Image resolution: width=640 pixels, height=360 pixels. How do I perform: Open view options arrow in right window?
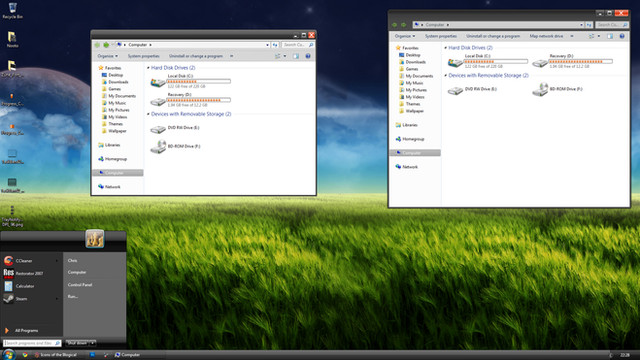tap(599, 36)
